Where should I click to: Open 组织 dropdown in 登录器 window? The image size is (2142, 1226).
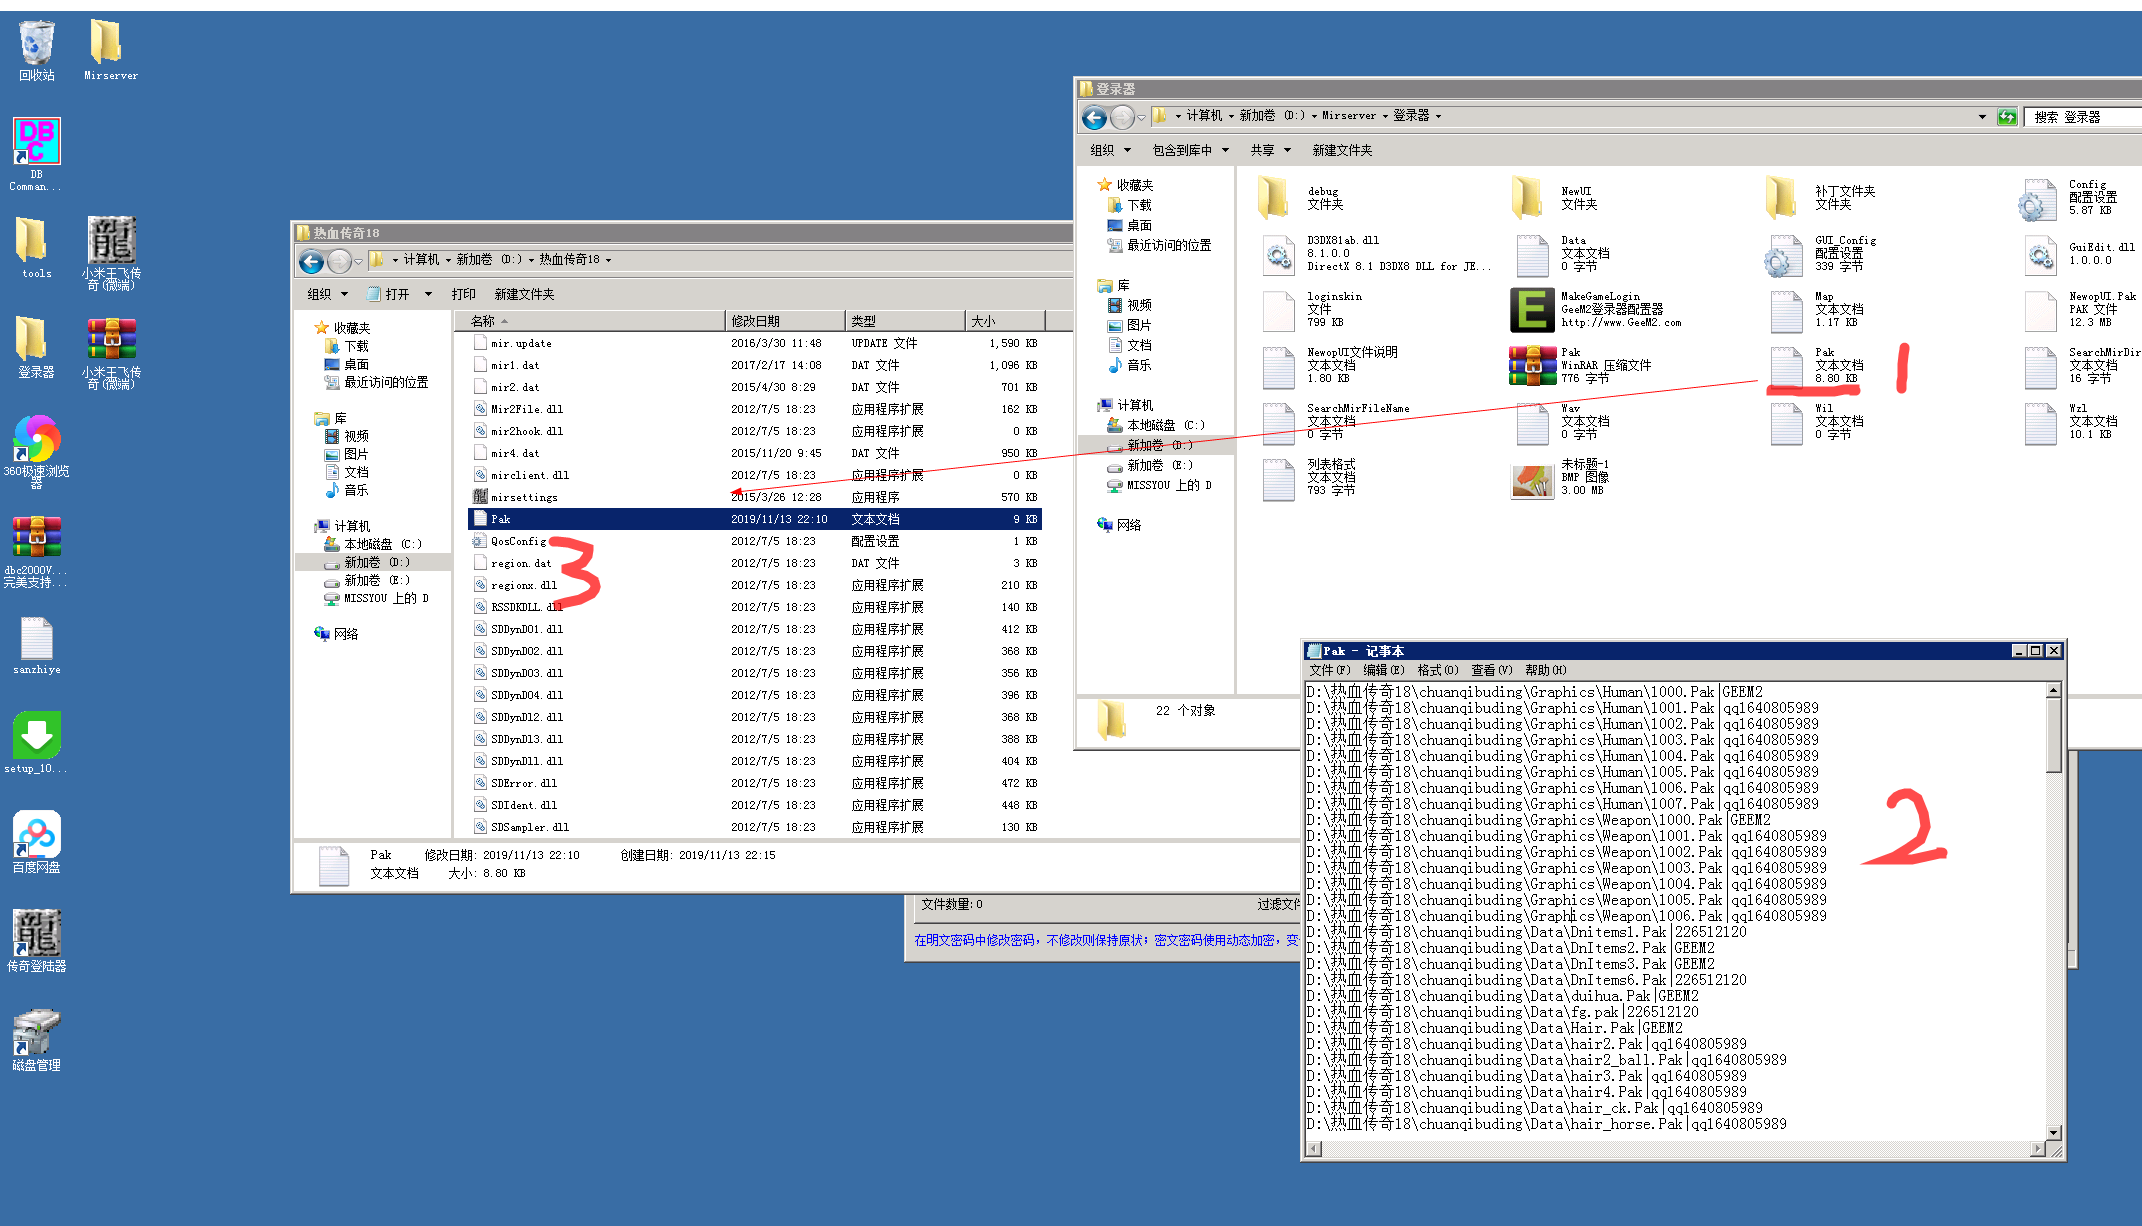pos(1110,150)
